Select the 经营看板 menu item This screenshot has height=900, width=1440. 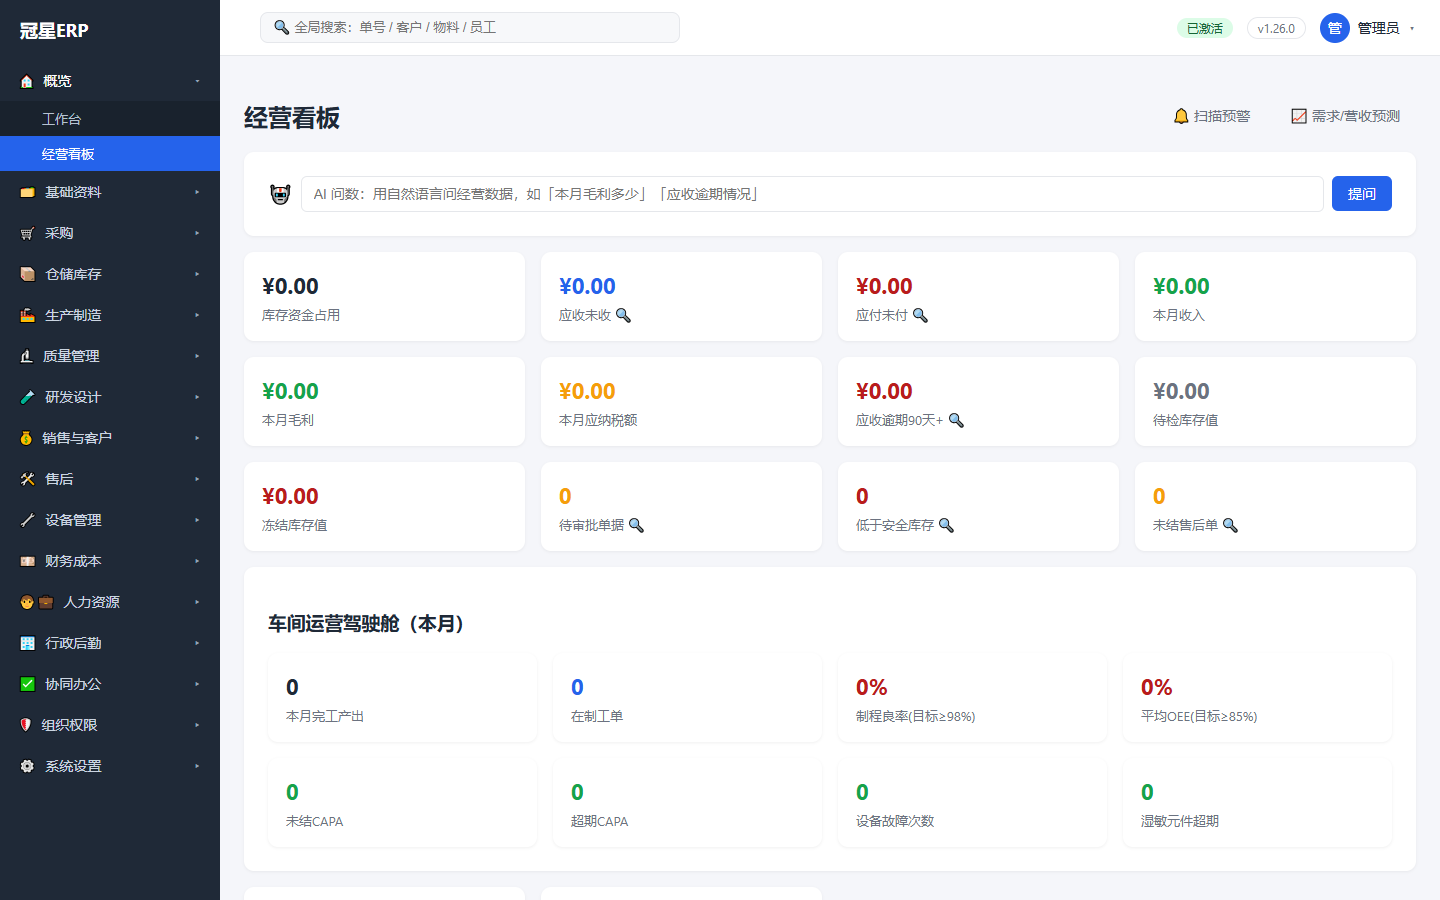(x=110, y=154)
